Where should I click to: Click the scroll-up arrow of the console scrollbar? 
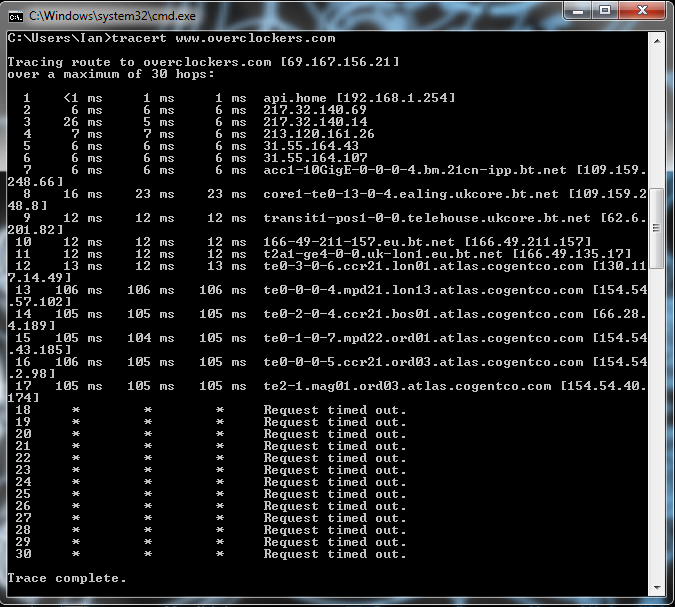657,41
